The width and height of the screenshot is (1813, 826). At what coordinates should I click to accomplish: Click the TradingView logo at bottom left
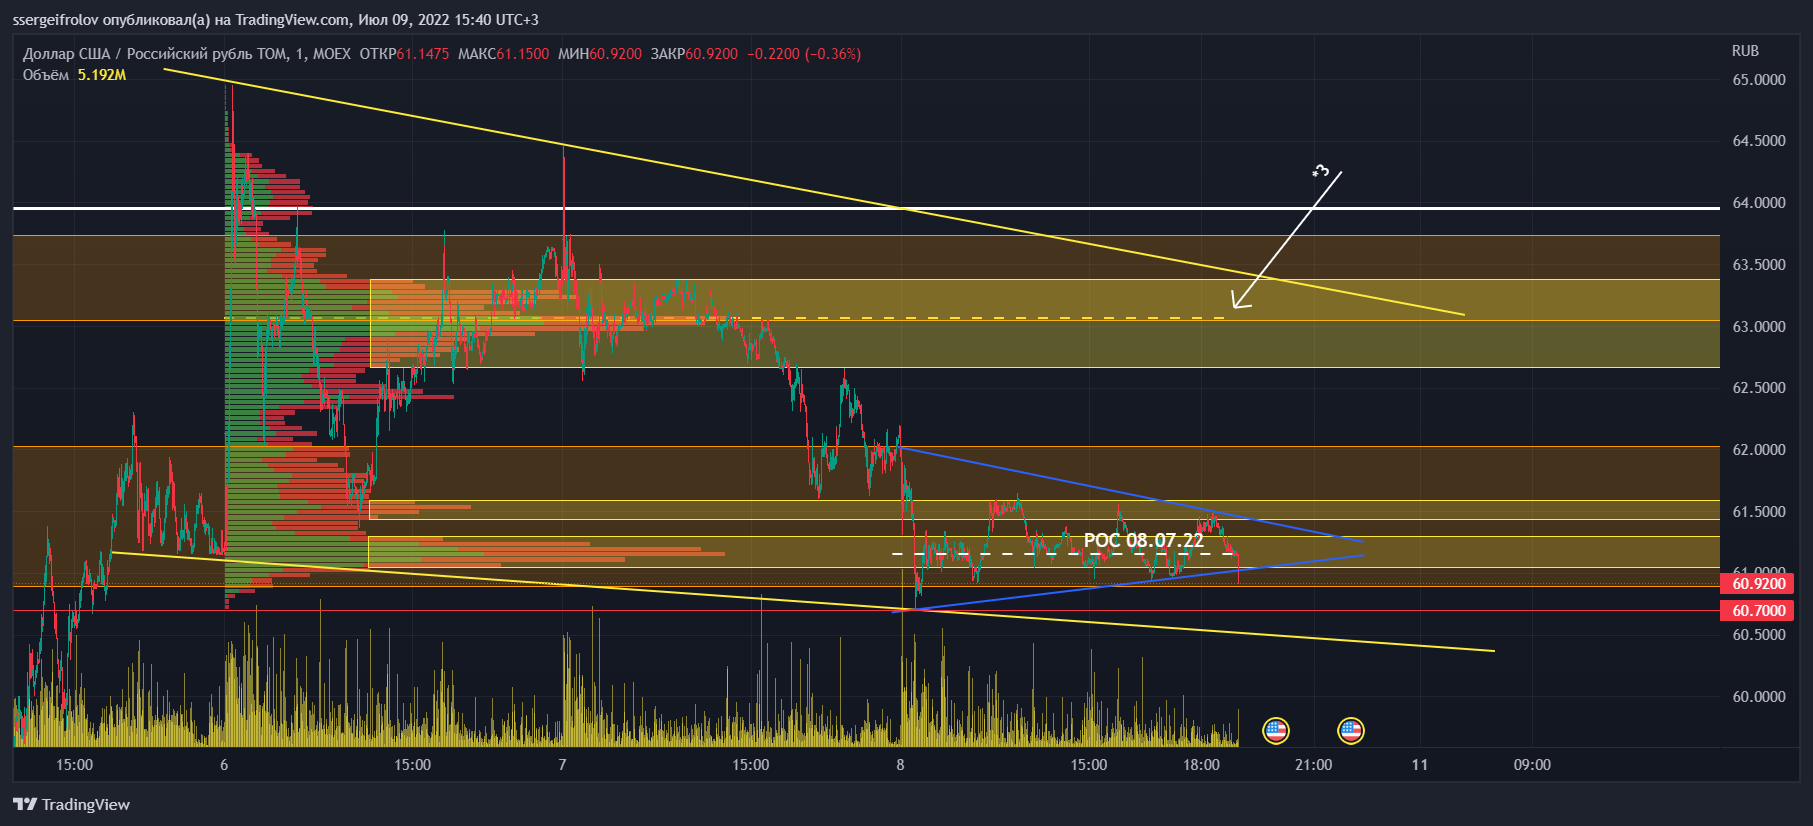[x=71, y=804]
